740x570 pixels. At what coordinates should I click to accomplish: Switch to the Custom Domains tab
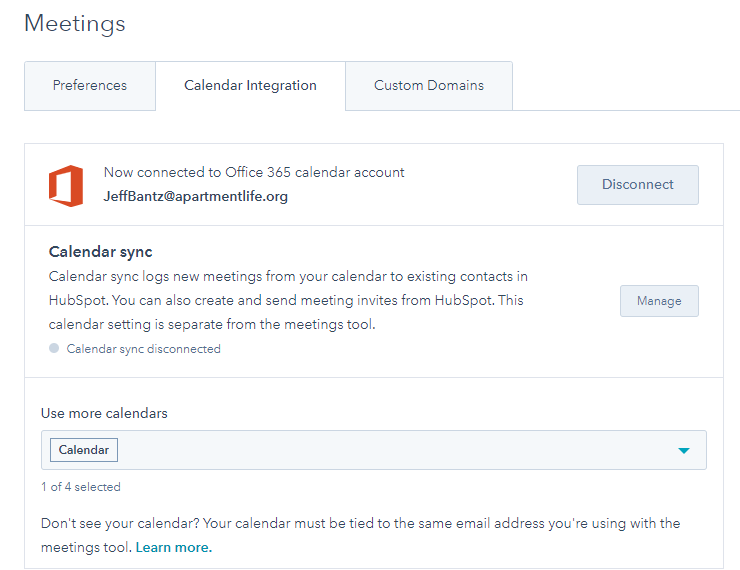coord(429,85)
